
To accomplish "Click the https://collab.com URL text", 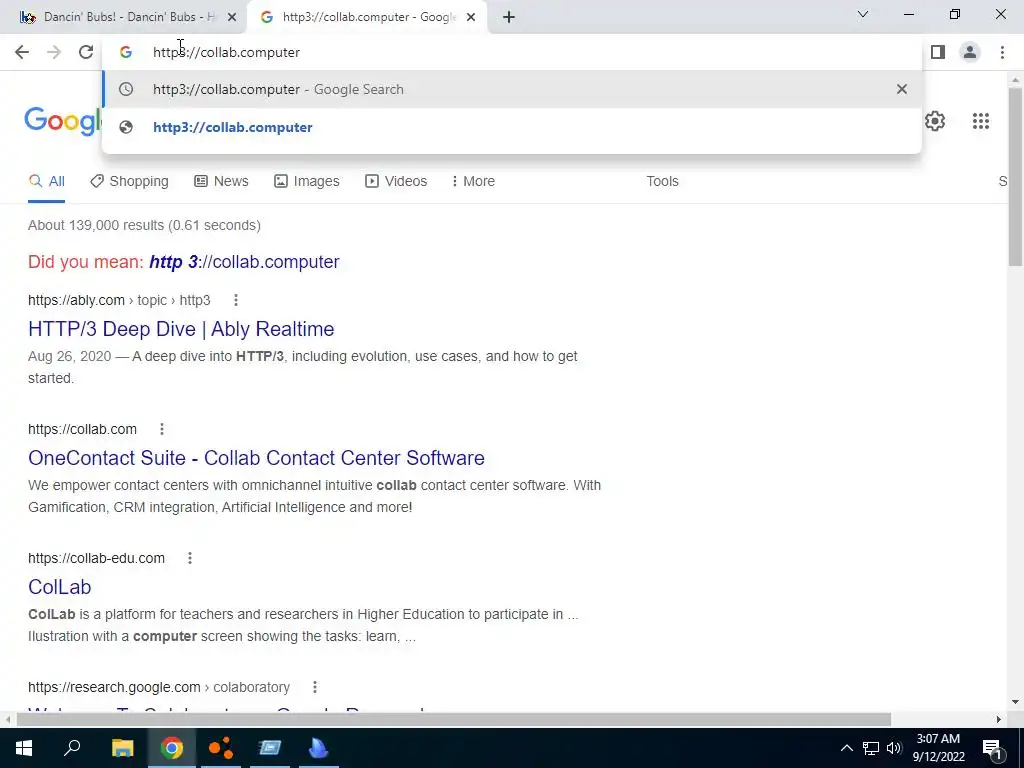I will [x=82, y=429].
